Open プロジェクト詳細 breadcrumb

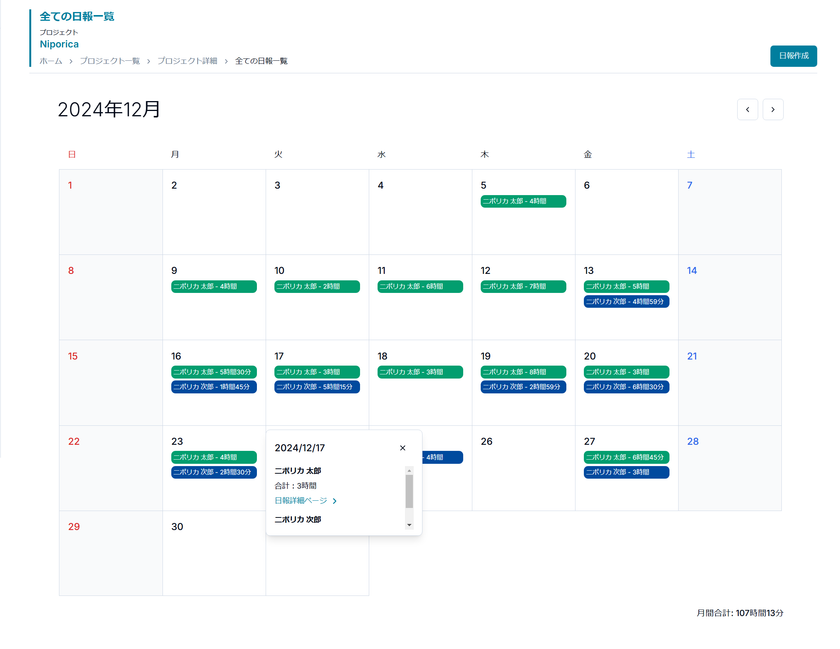pyautogui.click(x=187, y=61)
